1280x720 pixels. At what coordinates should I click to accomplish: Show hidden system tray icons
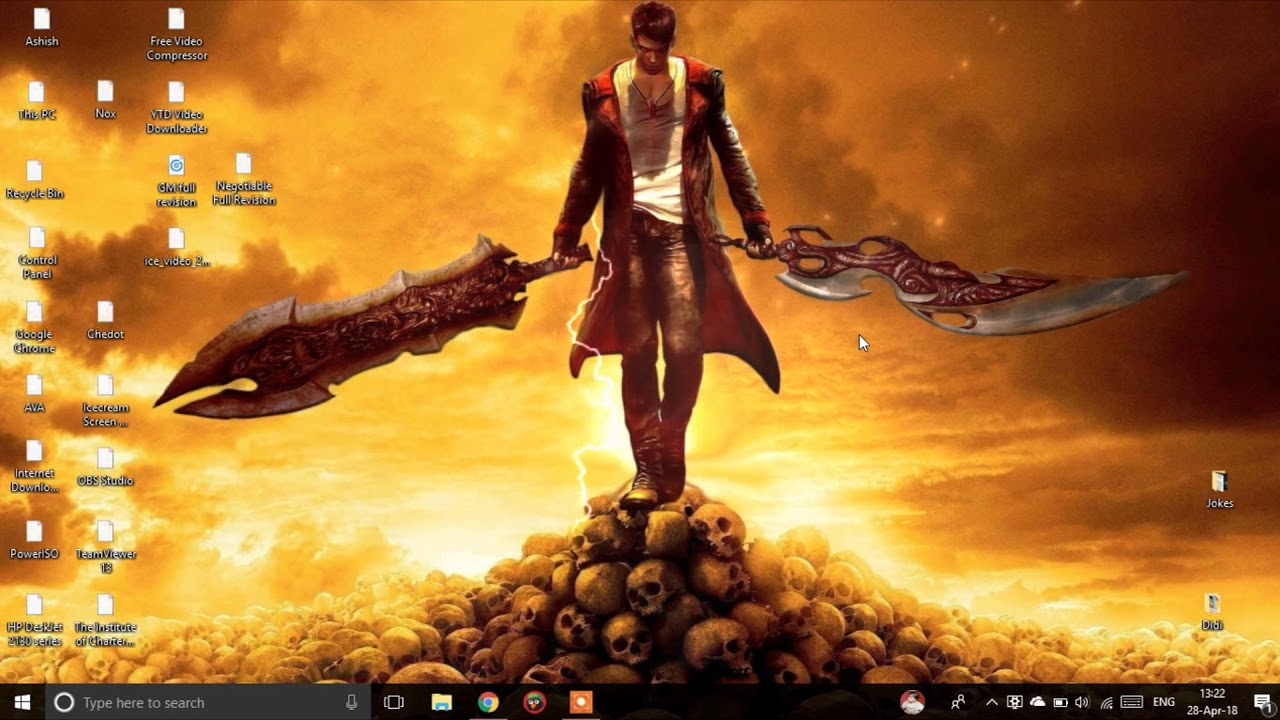[992, 702]
